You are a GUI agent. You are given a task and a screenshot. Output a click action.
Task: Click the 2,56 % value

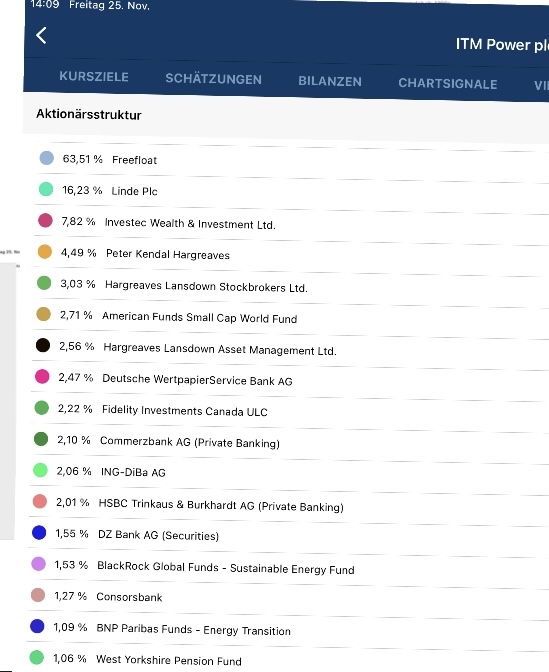point(77,346)
